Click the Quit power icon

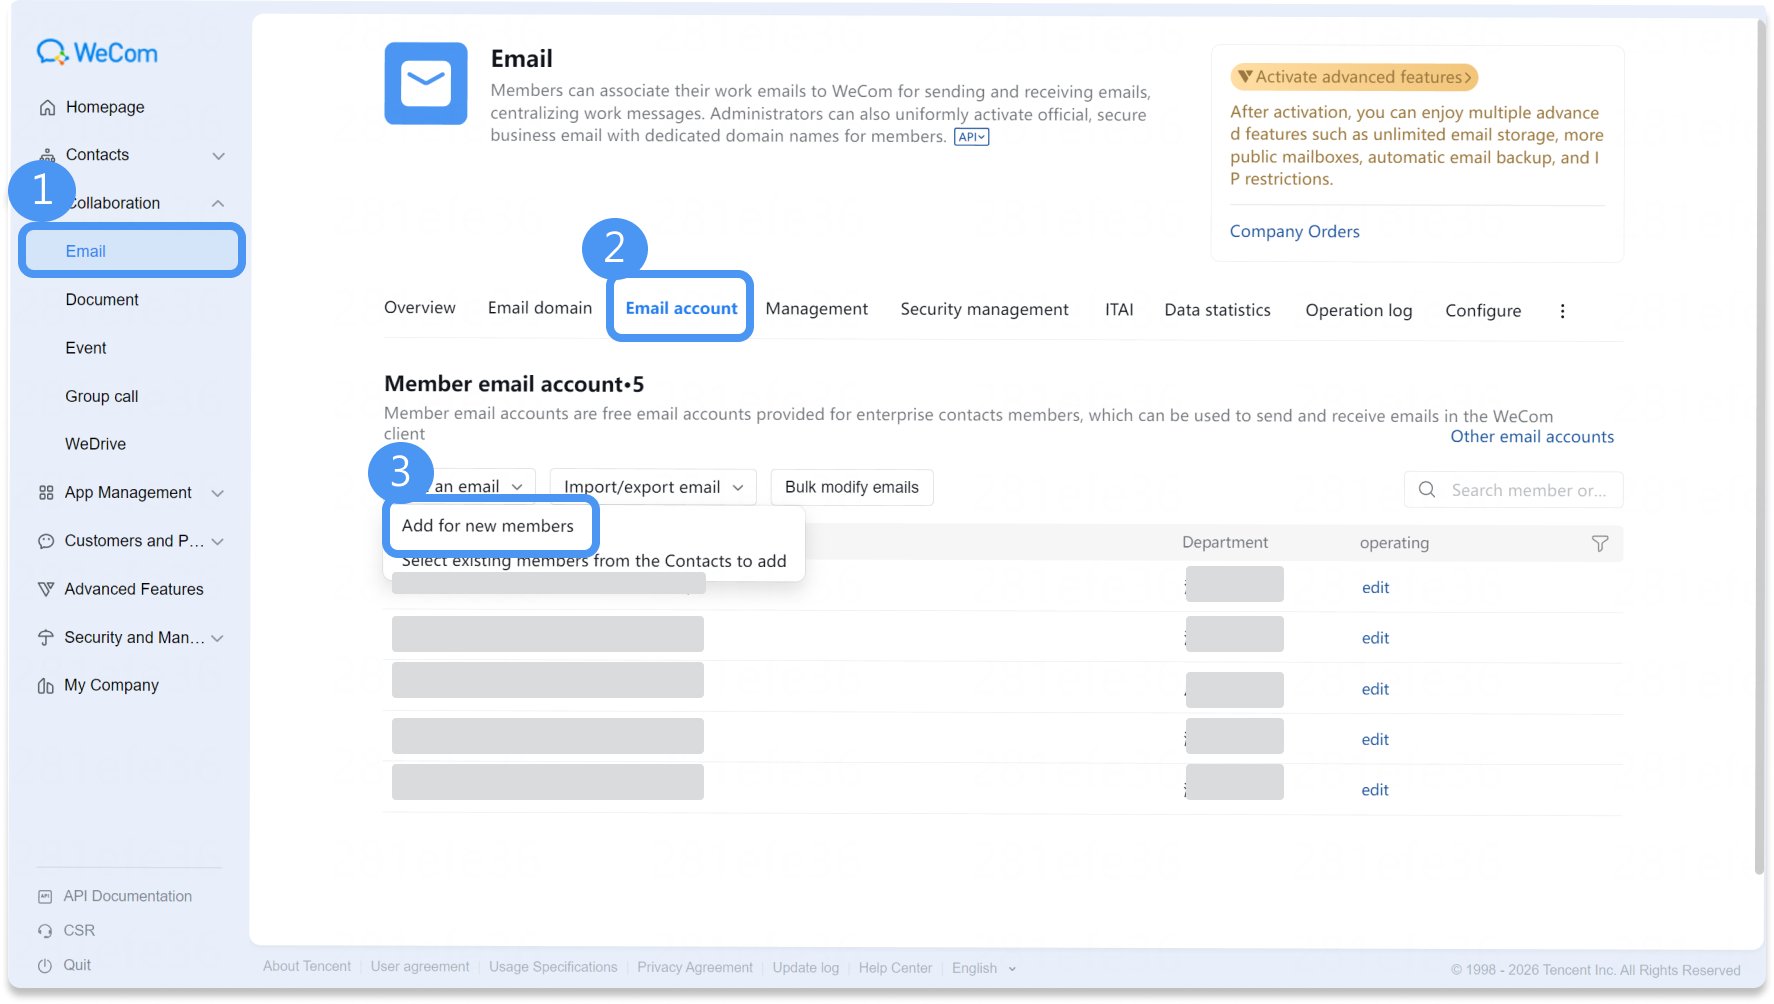tap(45, 965)
